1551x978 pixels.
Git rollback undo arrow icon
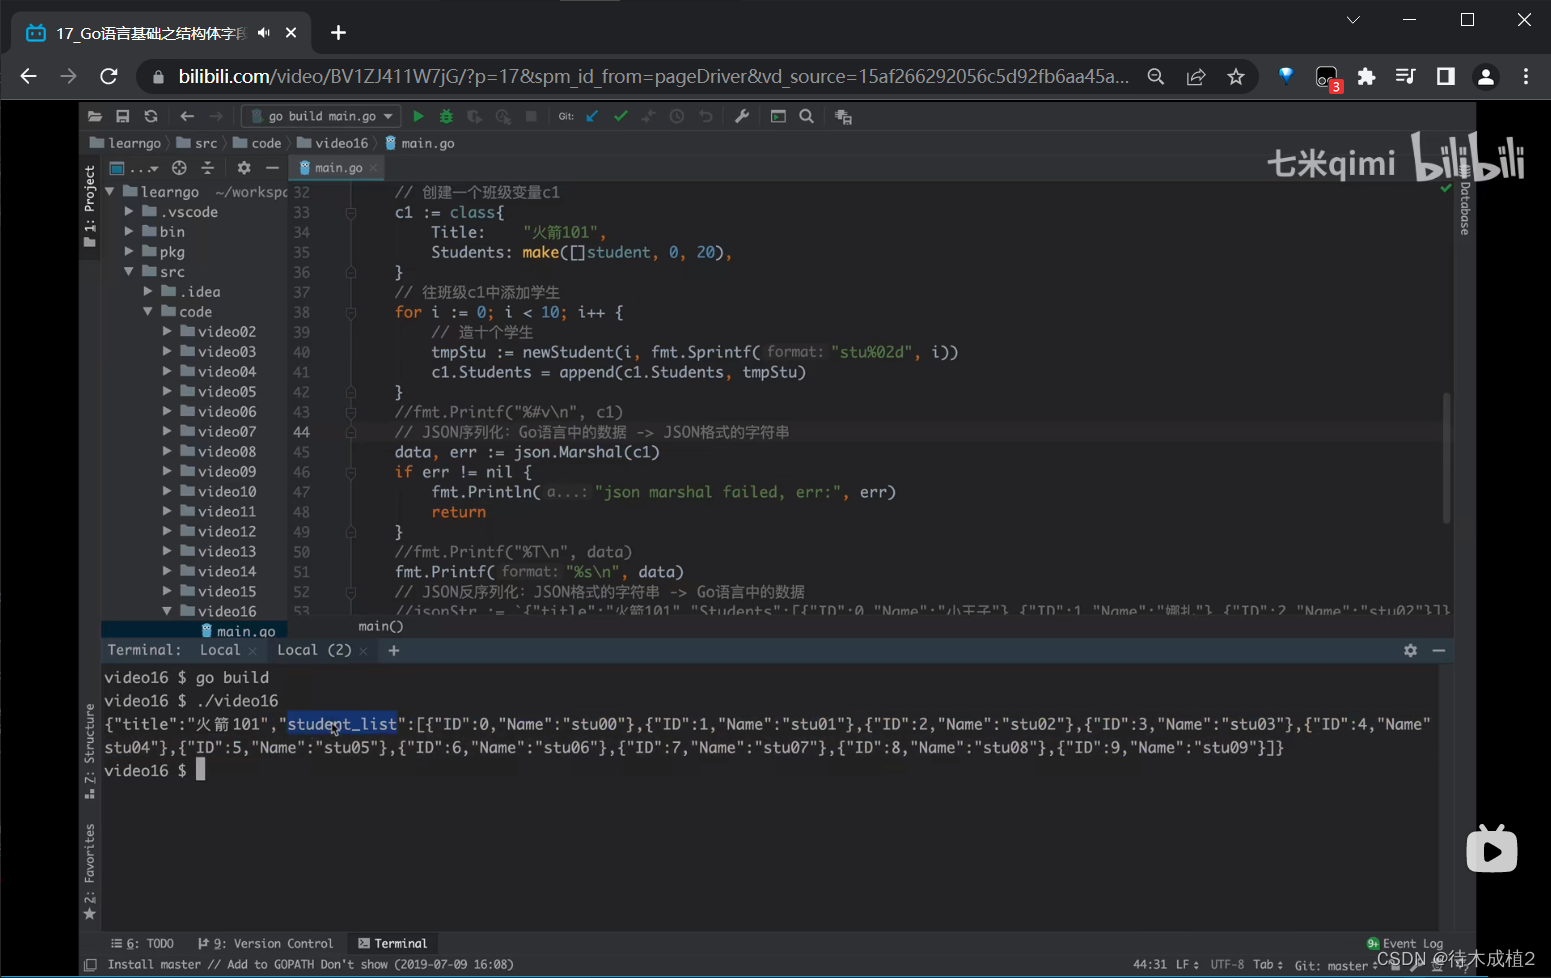pyautogui.click(x=705, y=117)
